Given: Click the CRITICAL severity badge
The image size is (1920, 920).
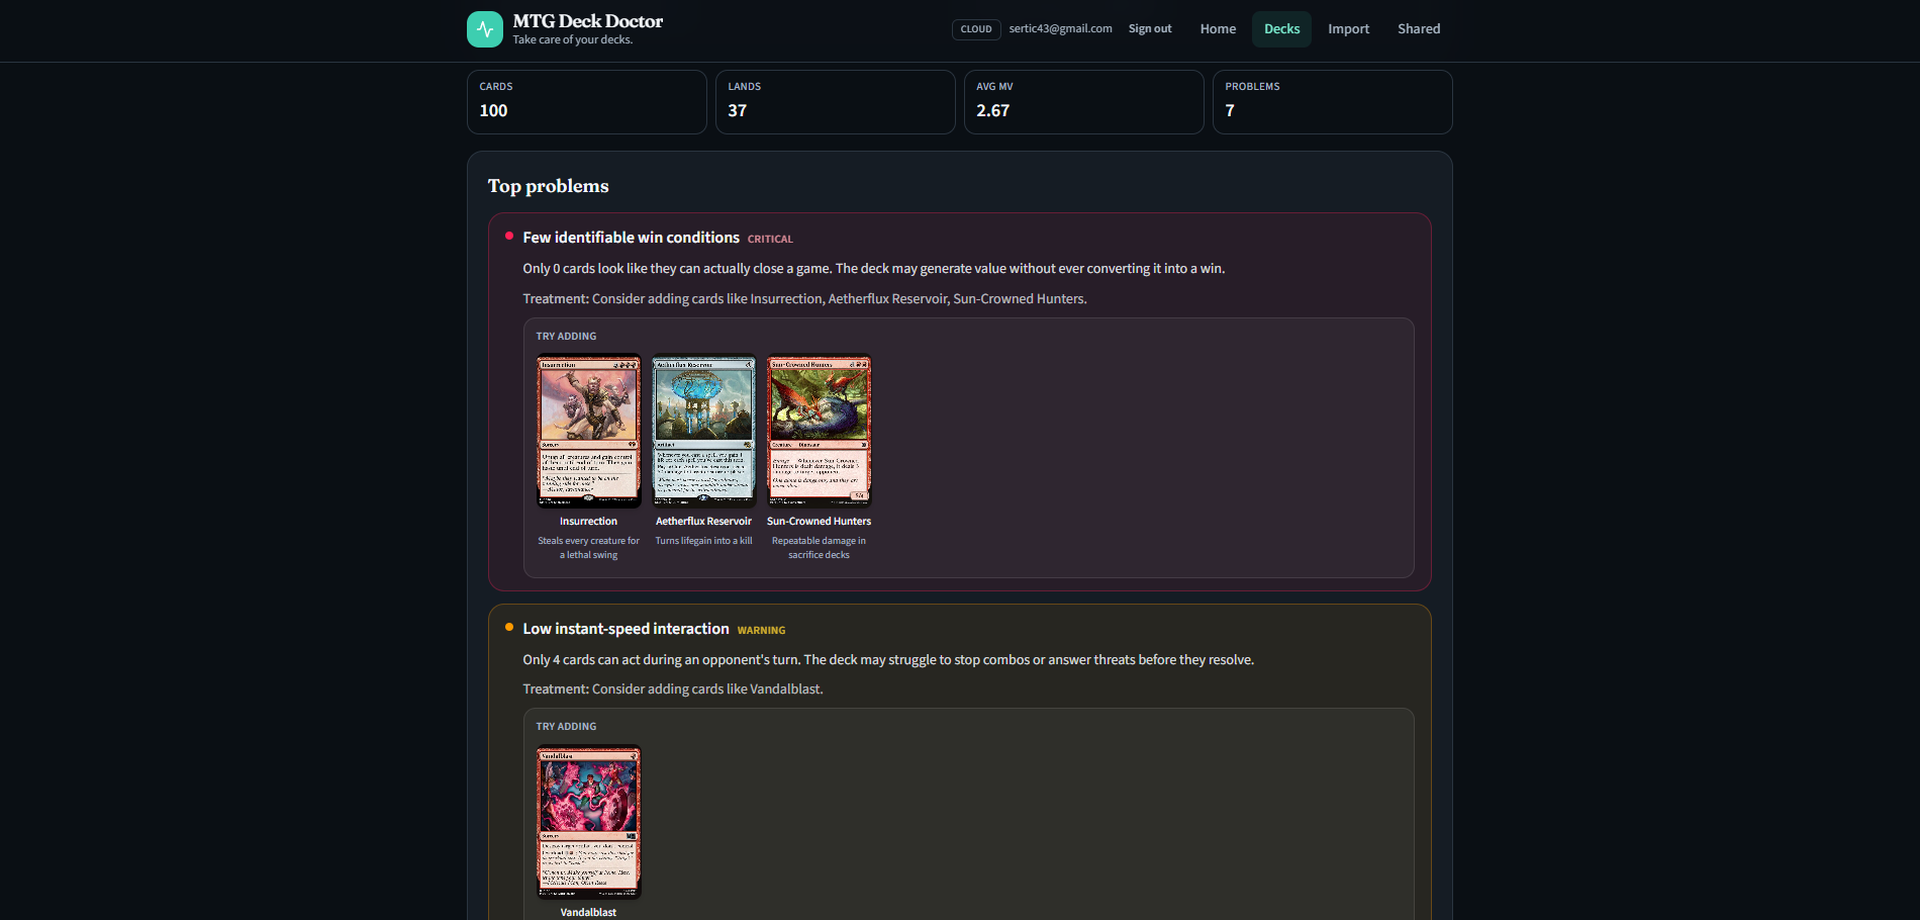Looking at the screenshot, I should [x=770, y=239].
